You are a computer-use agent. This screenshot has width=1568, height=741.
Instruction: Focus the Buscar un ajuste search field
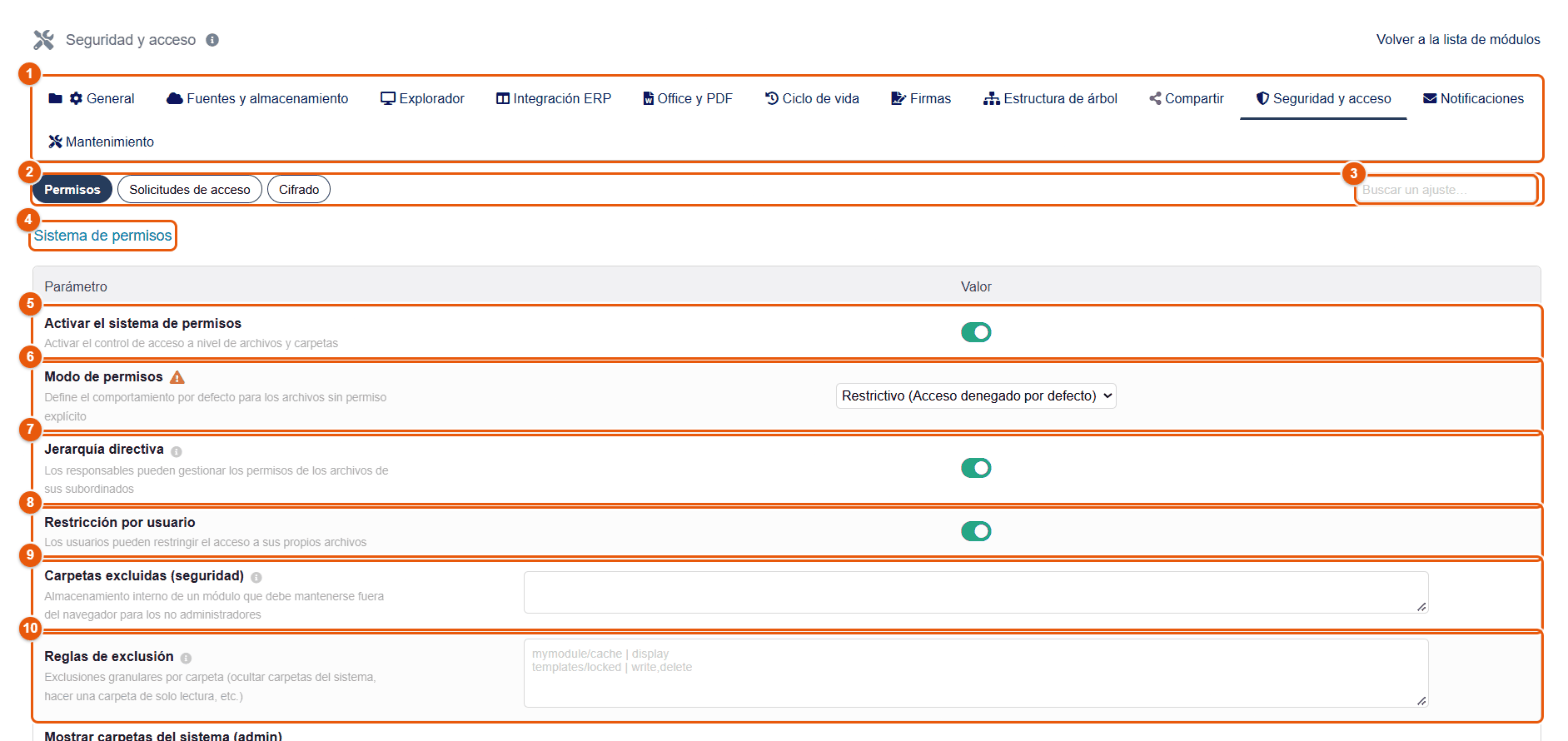pos(1445,189)
